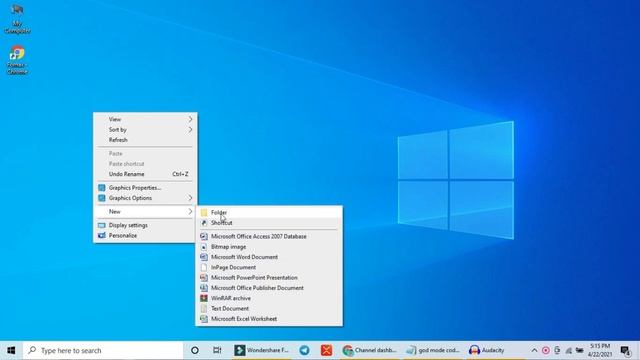Screen dimensions: 640x360
Task: Choose Refresh from the context menu
Action: pos(145,140)
